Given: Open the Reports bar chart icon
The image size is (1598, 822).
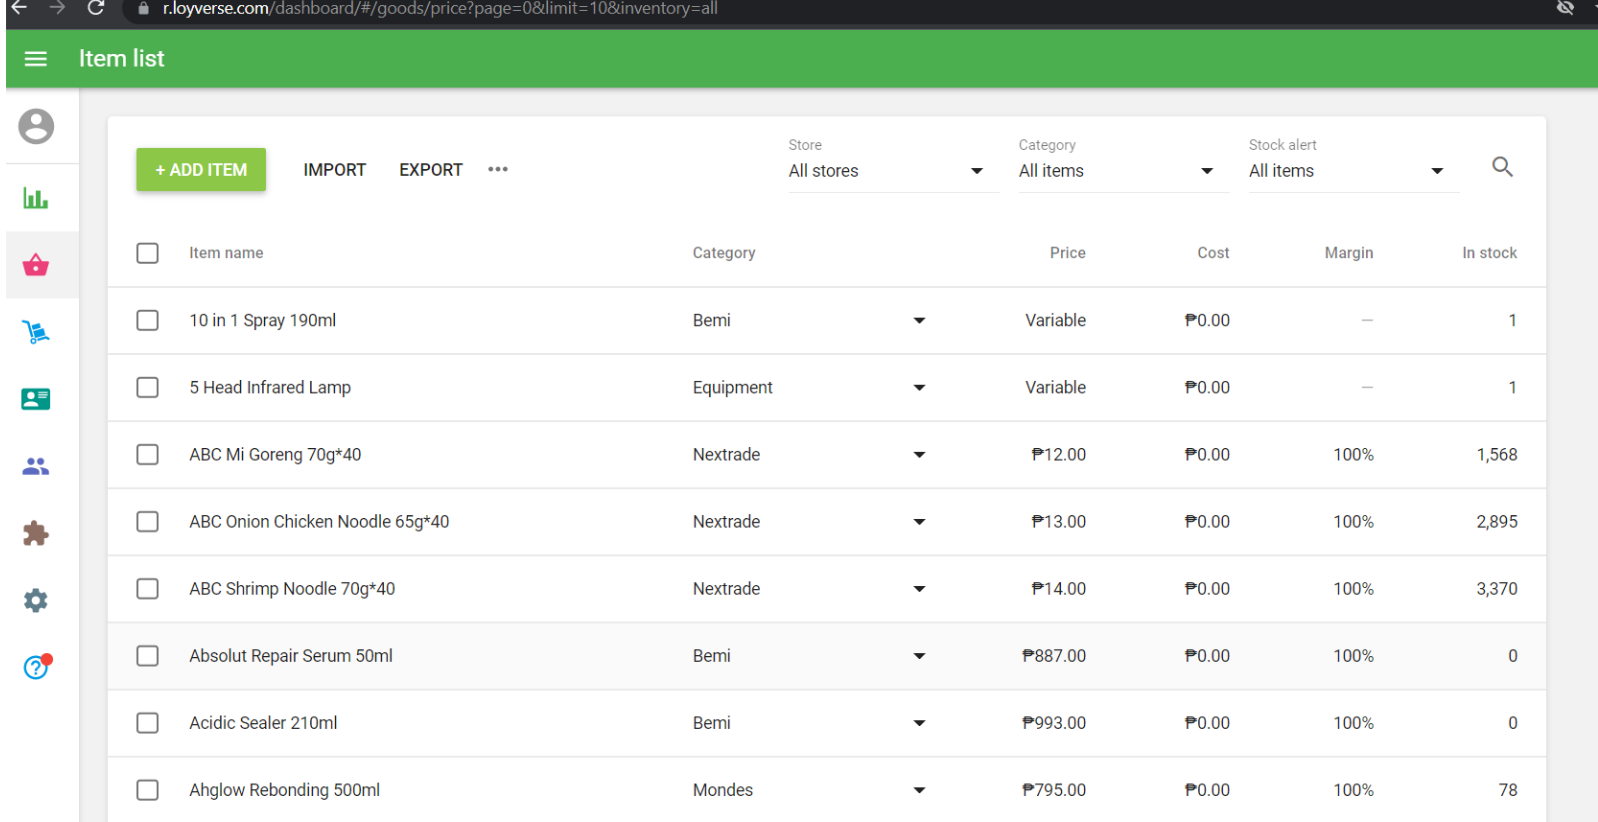Looking at the screenshot, I should point(36,198).
